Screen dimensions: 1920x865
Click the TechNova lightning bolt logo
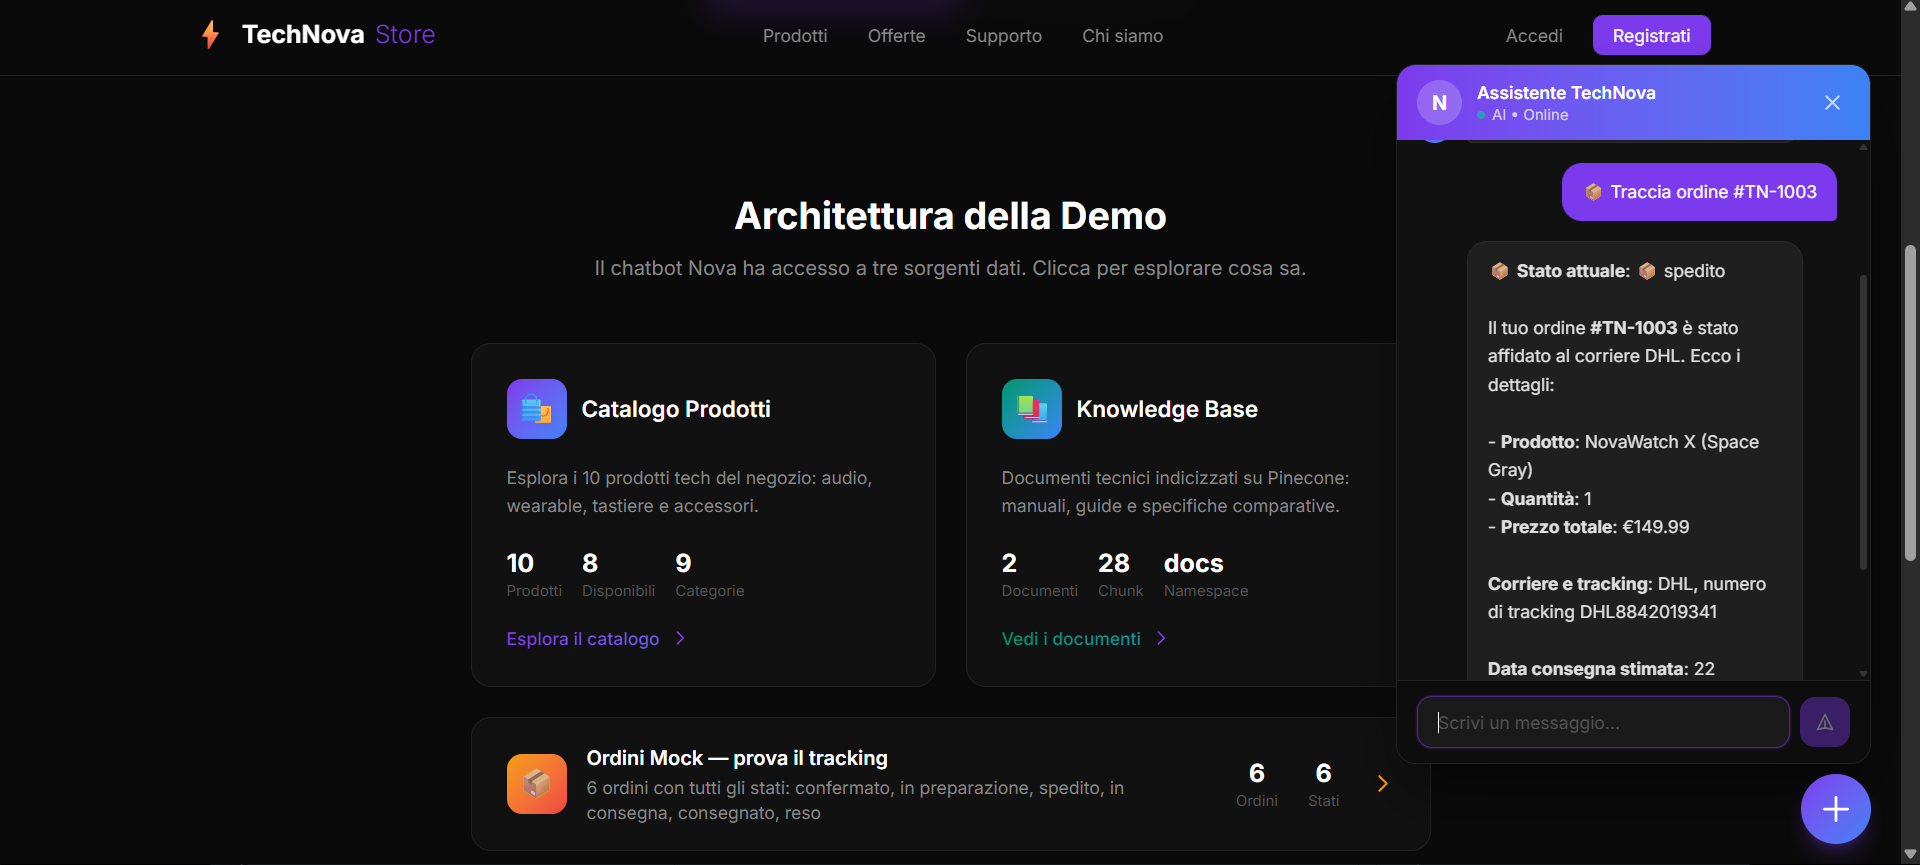tap(210, 35)
